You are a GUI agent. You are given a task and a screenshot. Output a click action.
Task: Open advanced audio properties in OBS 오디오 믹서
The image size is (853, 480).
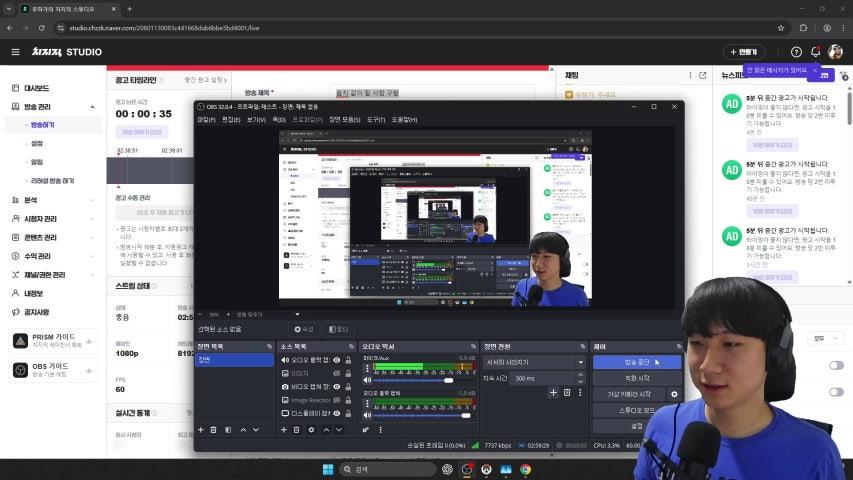coord(366,430)
